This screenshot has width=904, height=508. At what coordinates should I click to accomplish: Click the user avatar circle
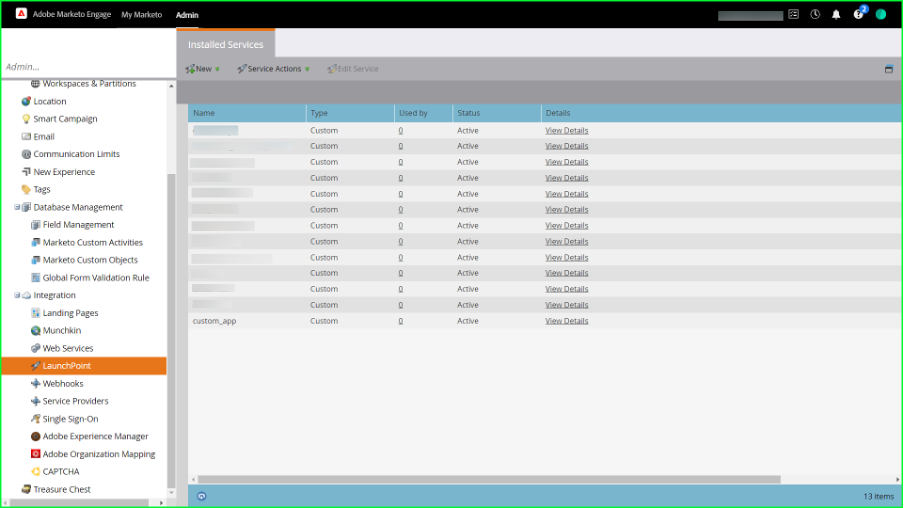[881, 14]
